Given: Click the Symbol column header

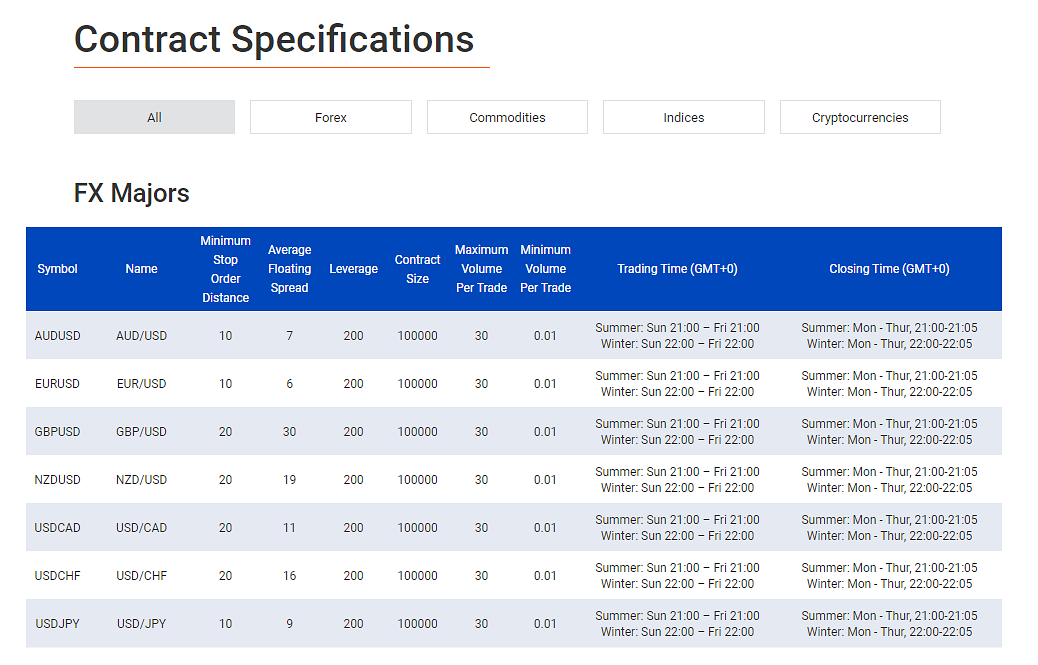Looking at the screenshot, I should click(x=57, y=269).
